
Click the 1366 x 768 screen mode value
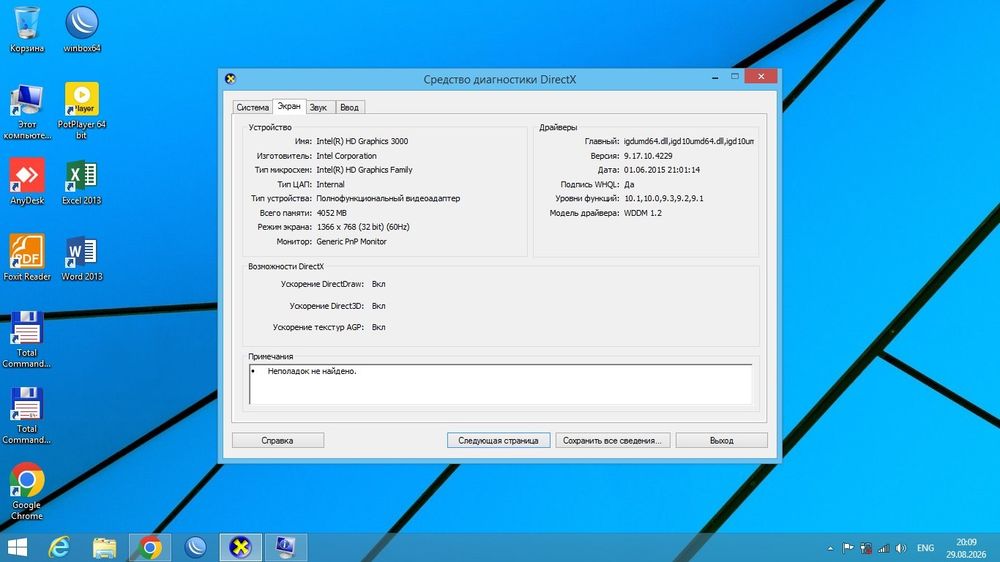pyautogui.click(x=363, y=227)
